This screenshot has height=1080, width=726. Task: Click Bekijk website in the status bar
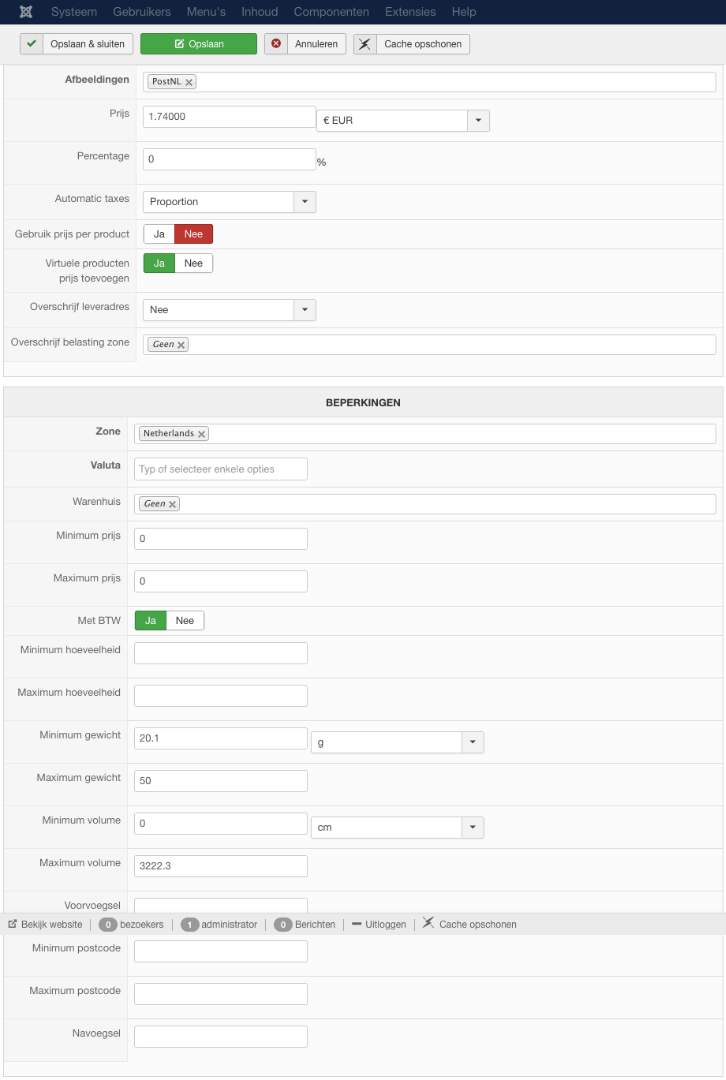coord(45,924)
